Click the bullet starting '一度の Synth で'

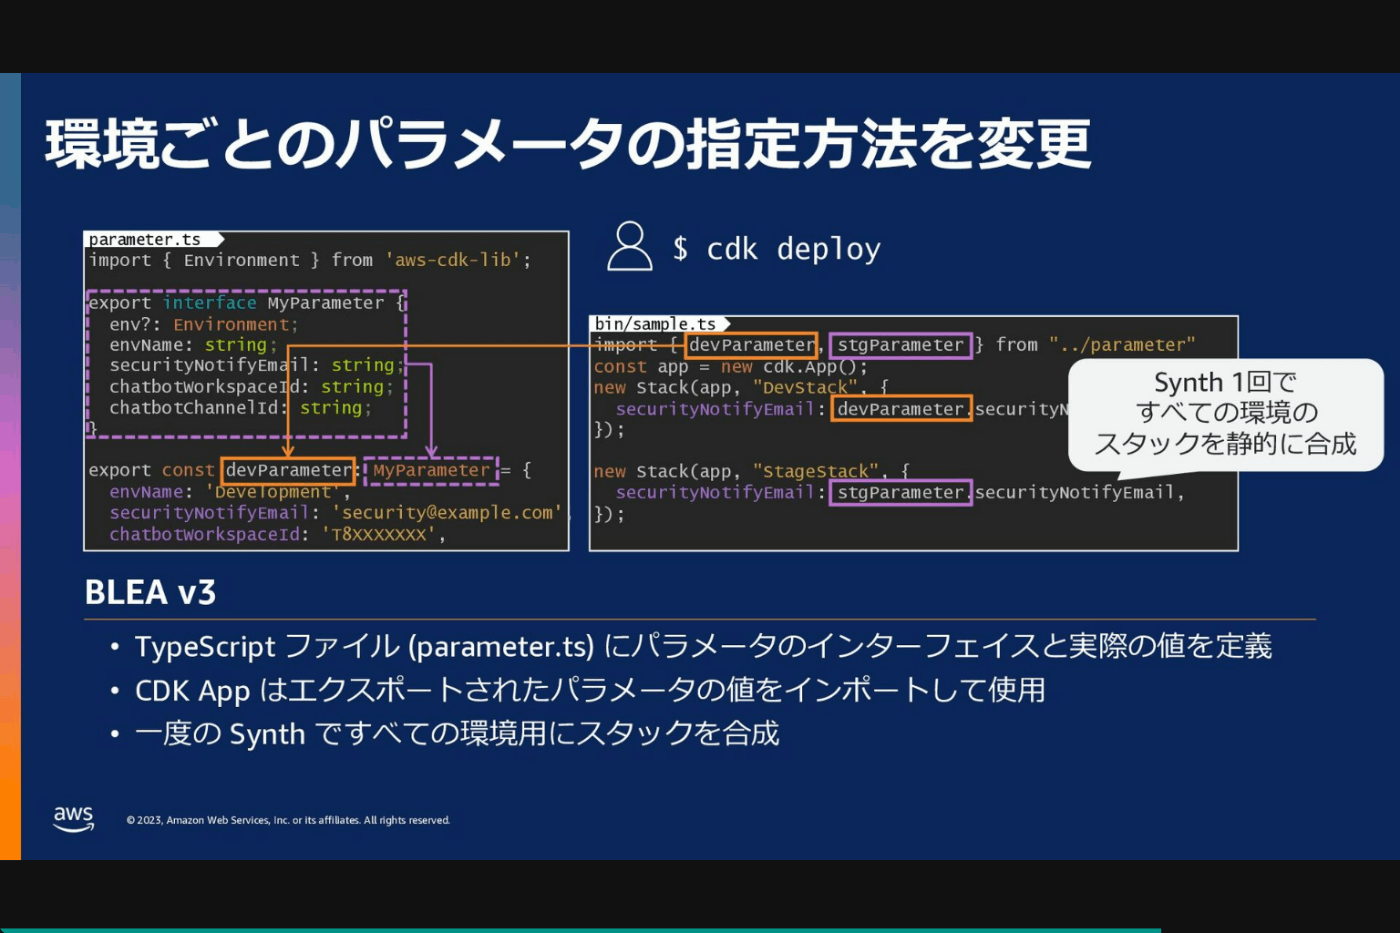tap(457, 734)
